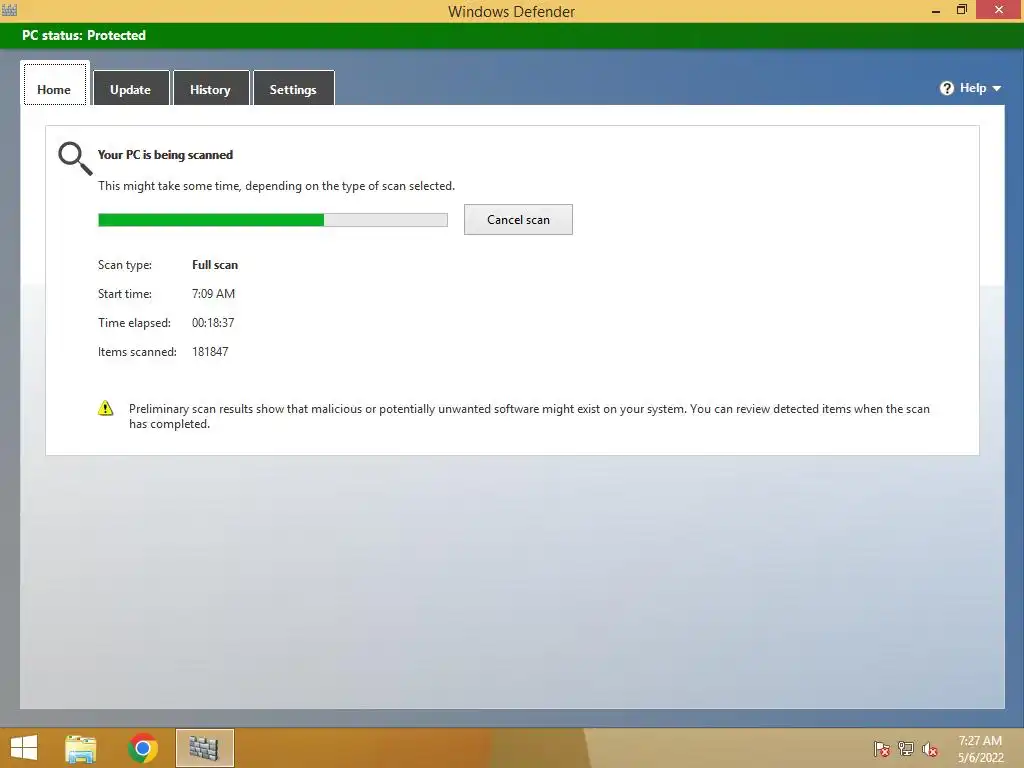Viewport: 1024px width, 768px height.
Task: Click the time elapsed value '00:18:37'
Action: tap(213, 323)
